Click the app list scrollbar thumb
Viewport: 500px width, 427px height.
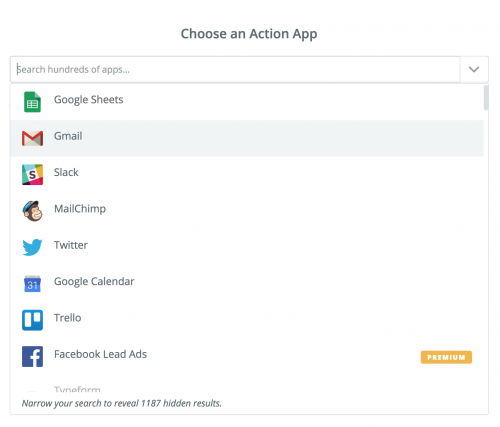pyautogui.click(x=486, y=97)
